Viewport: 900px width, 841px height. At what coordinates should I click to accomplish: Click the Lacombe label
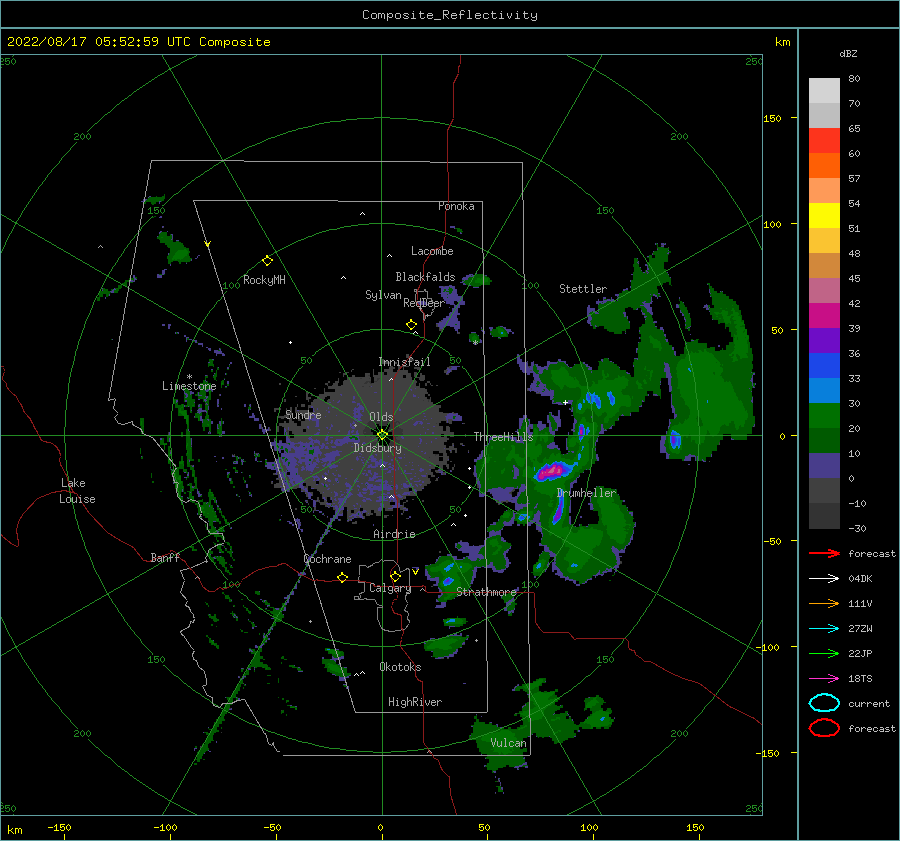pyautogui.click(x=432, y=251)
